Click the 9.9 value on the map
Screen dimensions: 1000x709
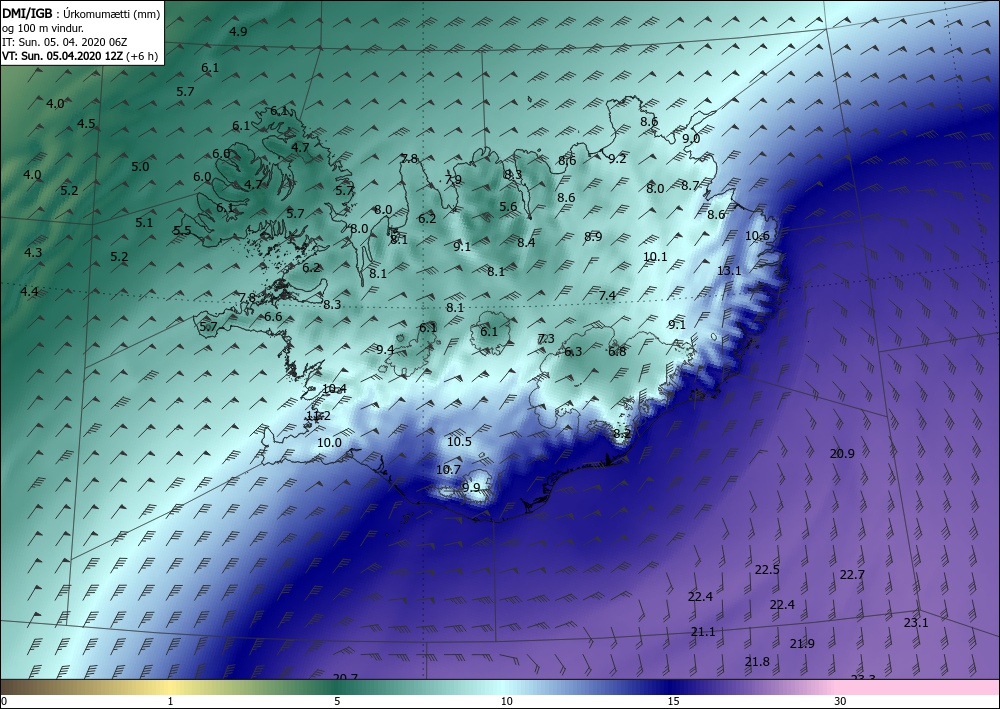point(471,488)
